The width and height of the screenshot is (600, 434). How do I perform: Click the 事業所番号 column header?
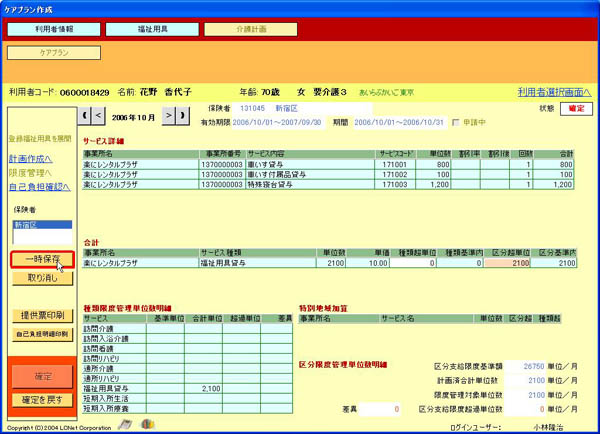(x=223, y=154)
